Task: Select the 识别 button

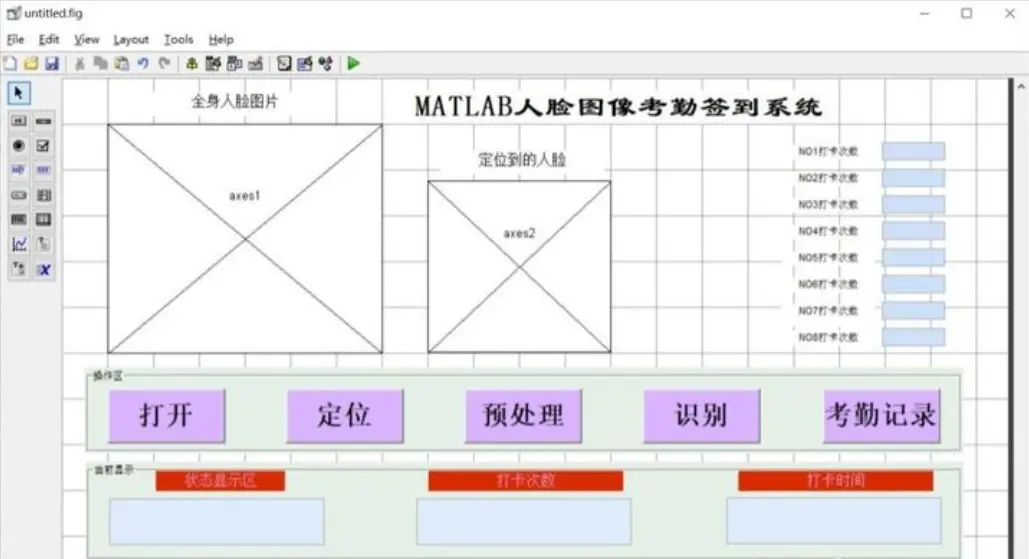Action: pyautogui.click(x=702, y=416)
